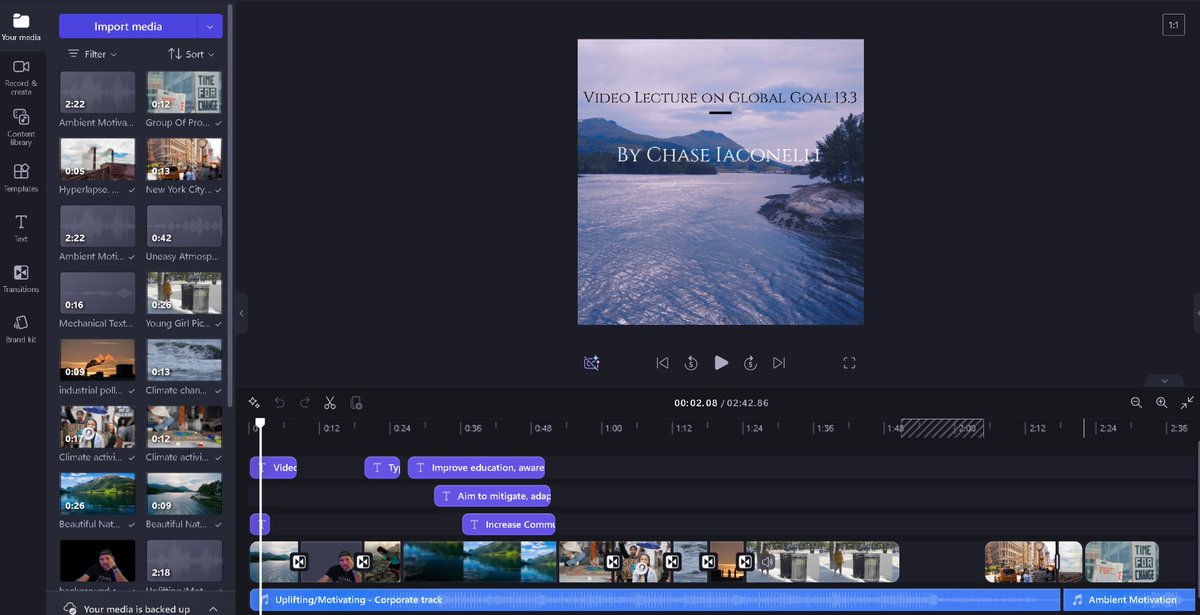Click transition between speaker and hiker clips

tap(363, 562)
